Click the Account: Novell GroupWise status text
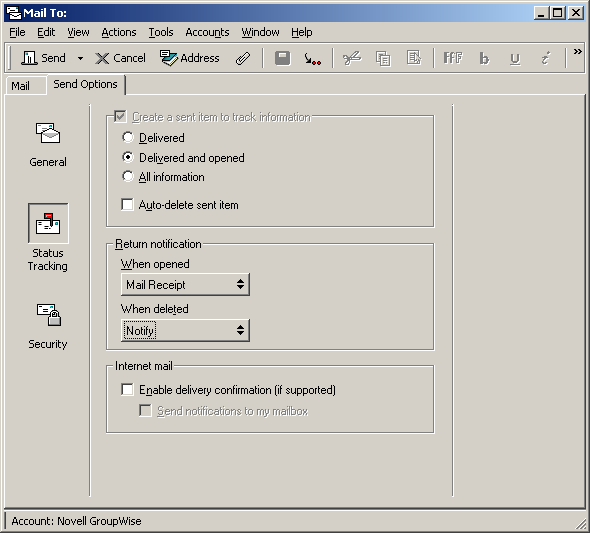590x533 pixels. [x=76, y=521]
